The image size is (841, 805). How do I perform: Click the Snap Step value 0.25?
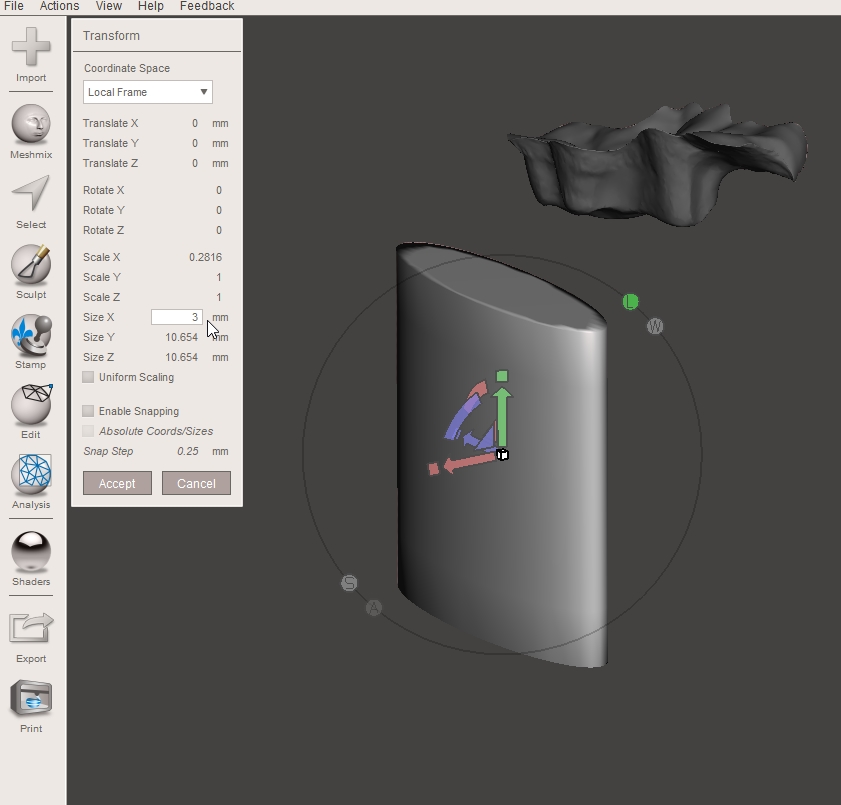[x=188, y=451]
